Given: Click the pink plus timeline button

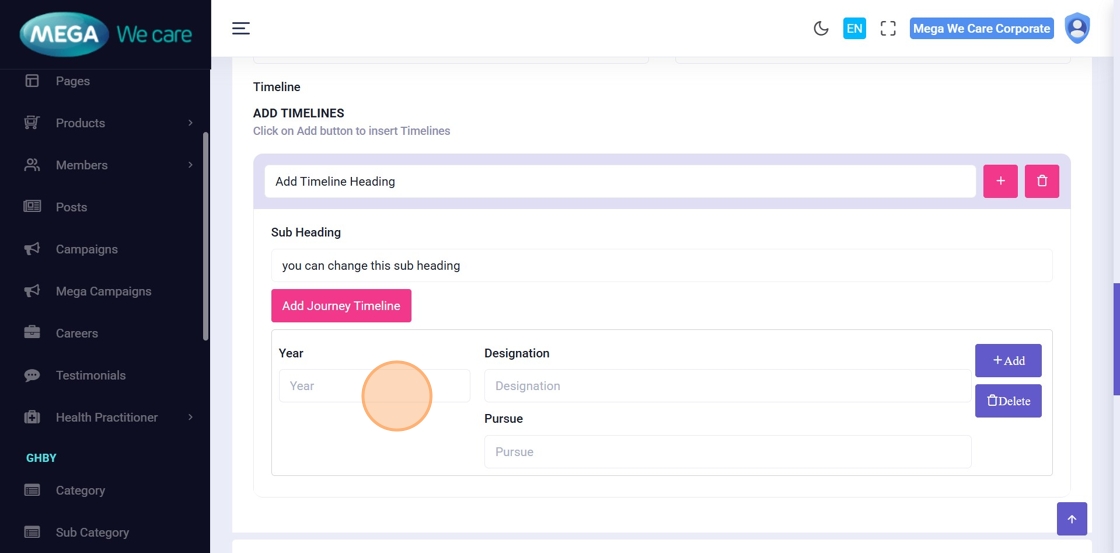Looking at the screenshot, I should (x=1000, y=181).
